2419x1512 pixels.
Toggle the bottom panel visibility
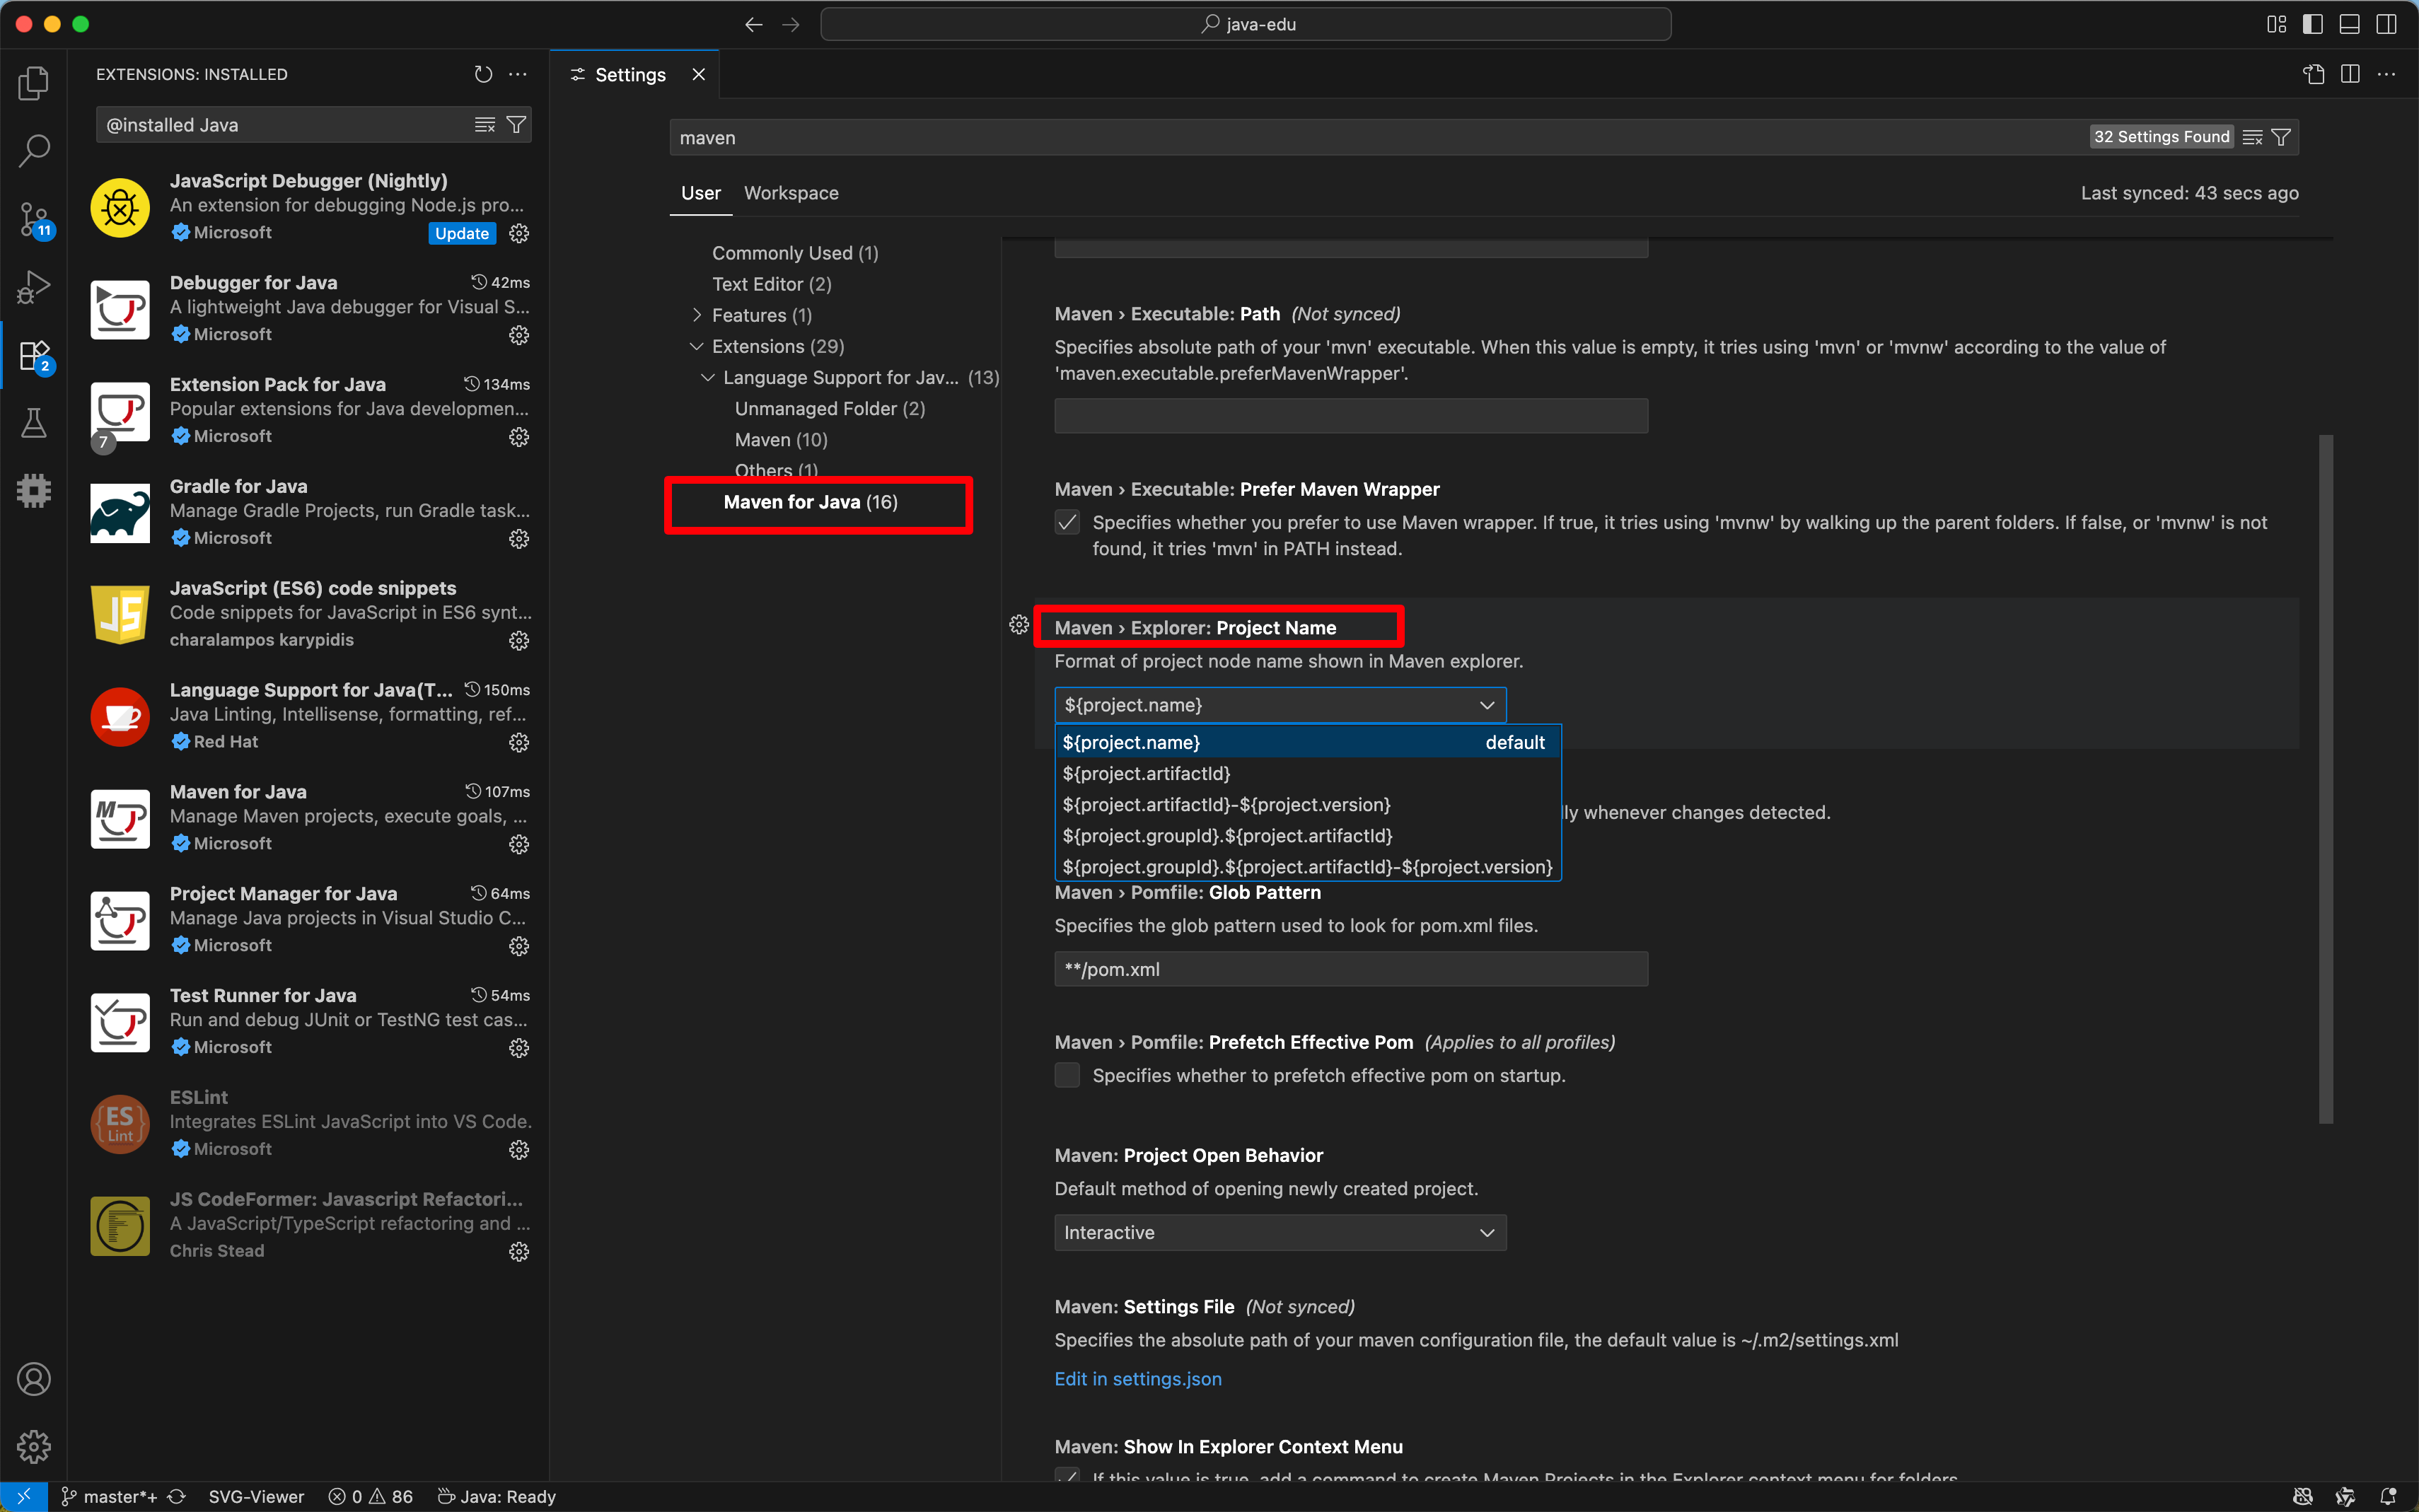[2350, 24]
